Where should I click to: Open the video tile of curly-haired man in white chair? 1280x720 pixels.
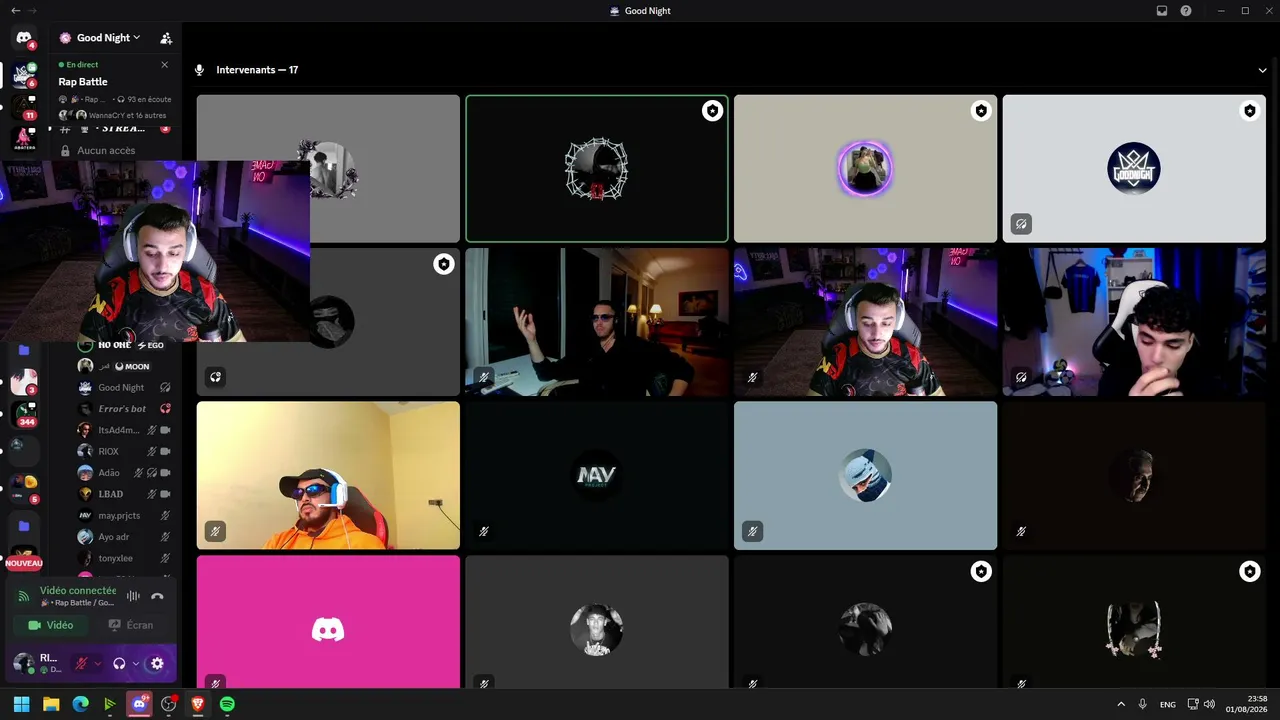(x=1134, y=322)
